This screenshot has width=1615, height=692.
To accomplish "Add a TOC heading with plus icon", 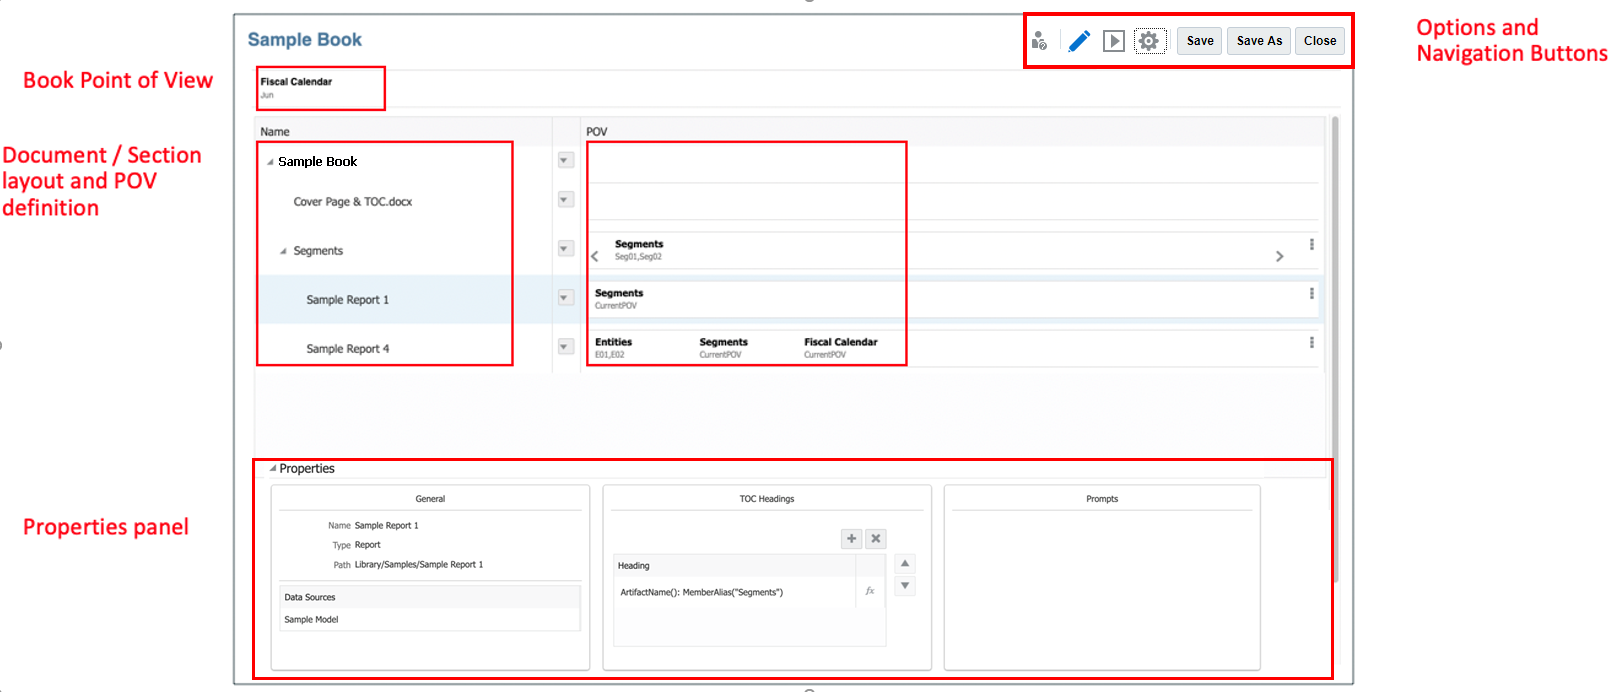I will [x=851, y=539].
